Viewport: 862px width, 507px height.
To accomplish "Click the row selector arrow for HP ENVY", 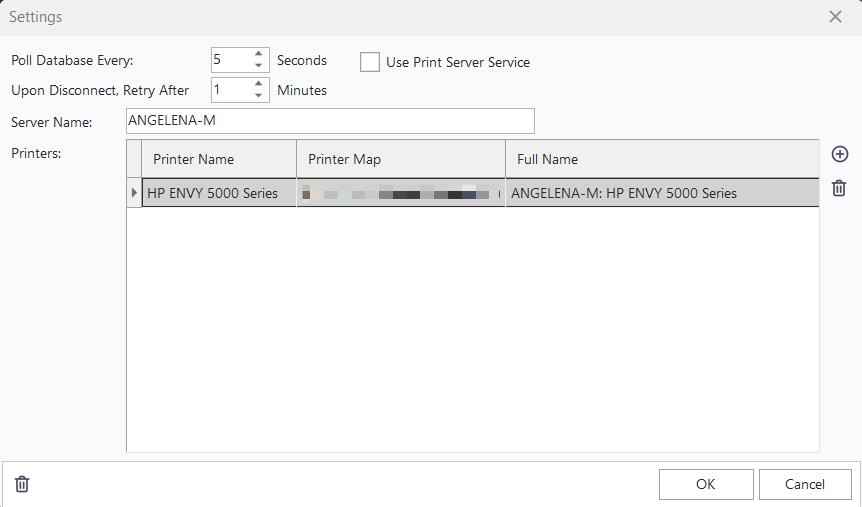I will 134,192.
